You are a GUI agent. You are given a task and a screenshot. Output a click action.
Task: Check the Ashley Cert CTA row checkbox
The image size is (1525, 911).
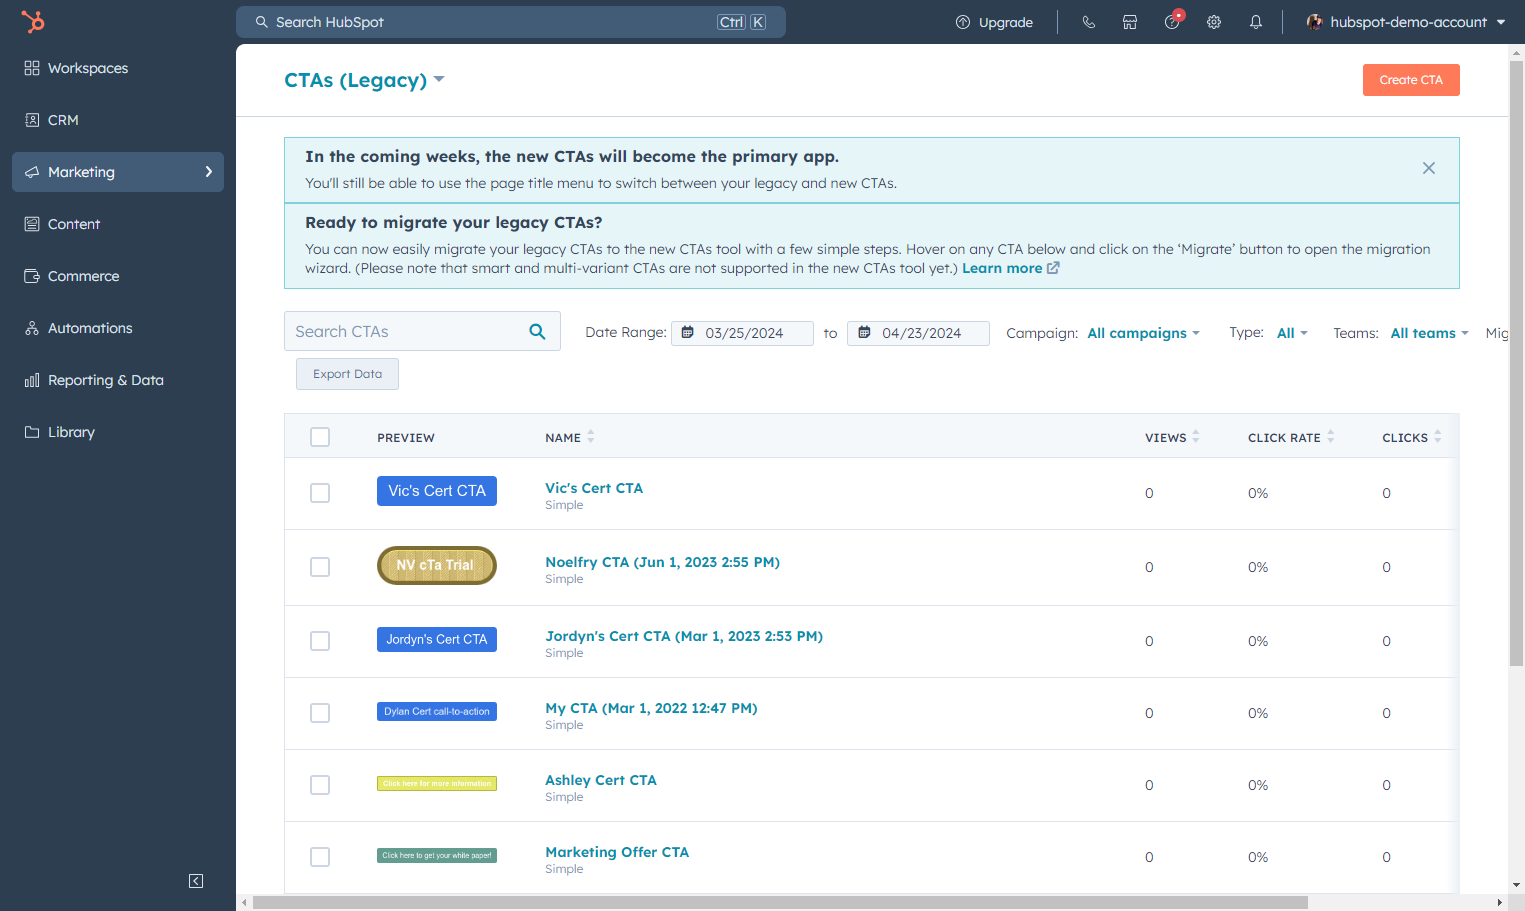pos(320,785)
